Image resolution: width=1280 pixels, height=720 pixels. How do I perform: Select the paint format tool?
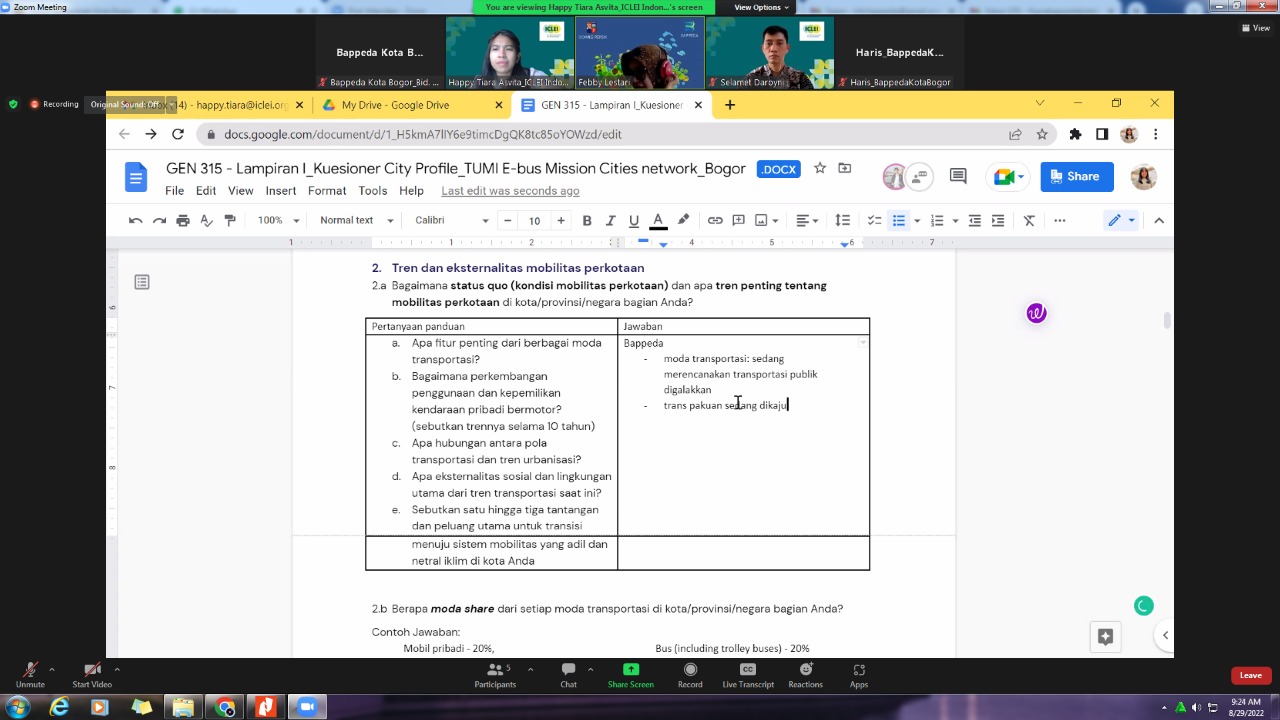click(x=230, y=220)
